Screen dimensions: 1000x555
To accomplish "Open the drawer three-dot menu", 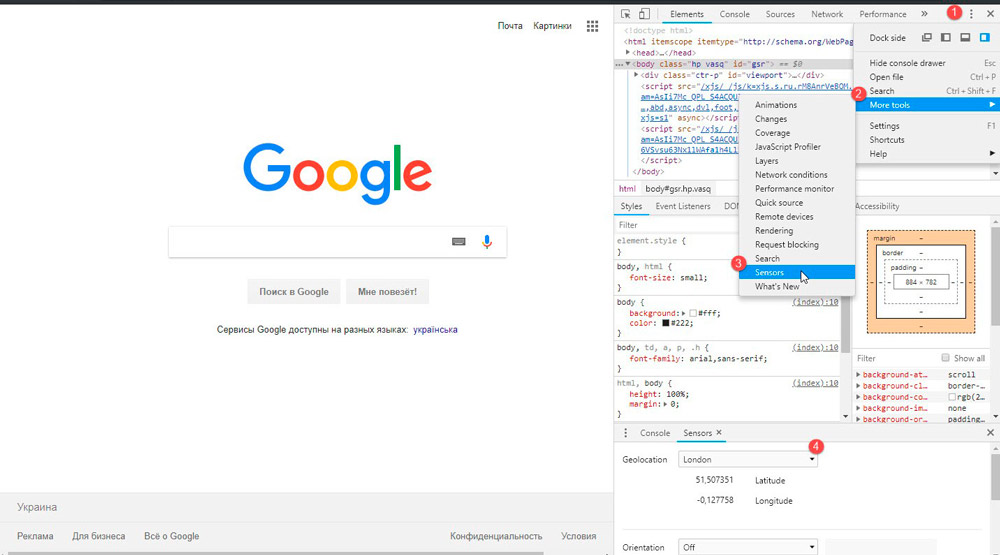I will pos(625,433).
